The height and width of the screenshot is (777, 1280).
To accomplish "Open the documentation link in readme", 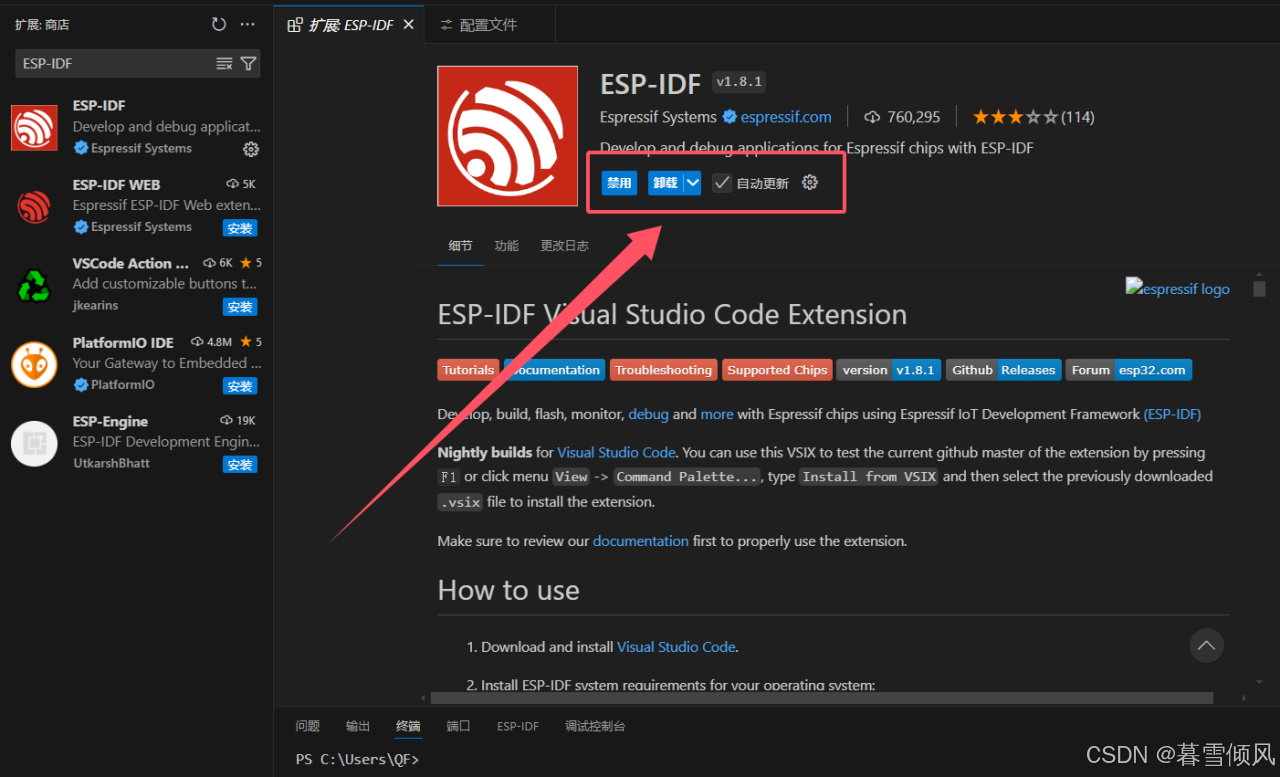I will click(640, 541).
